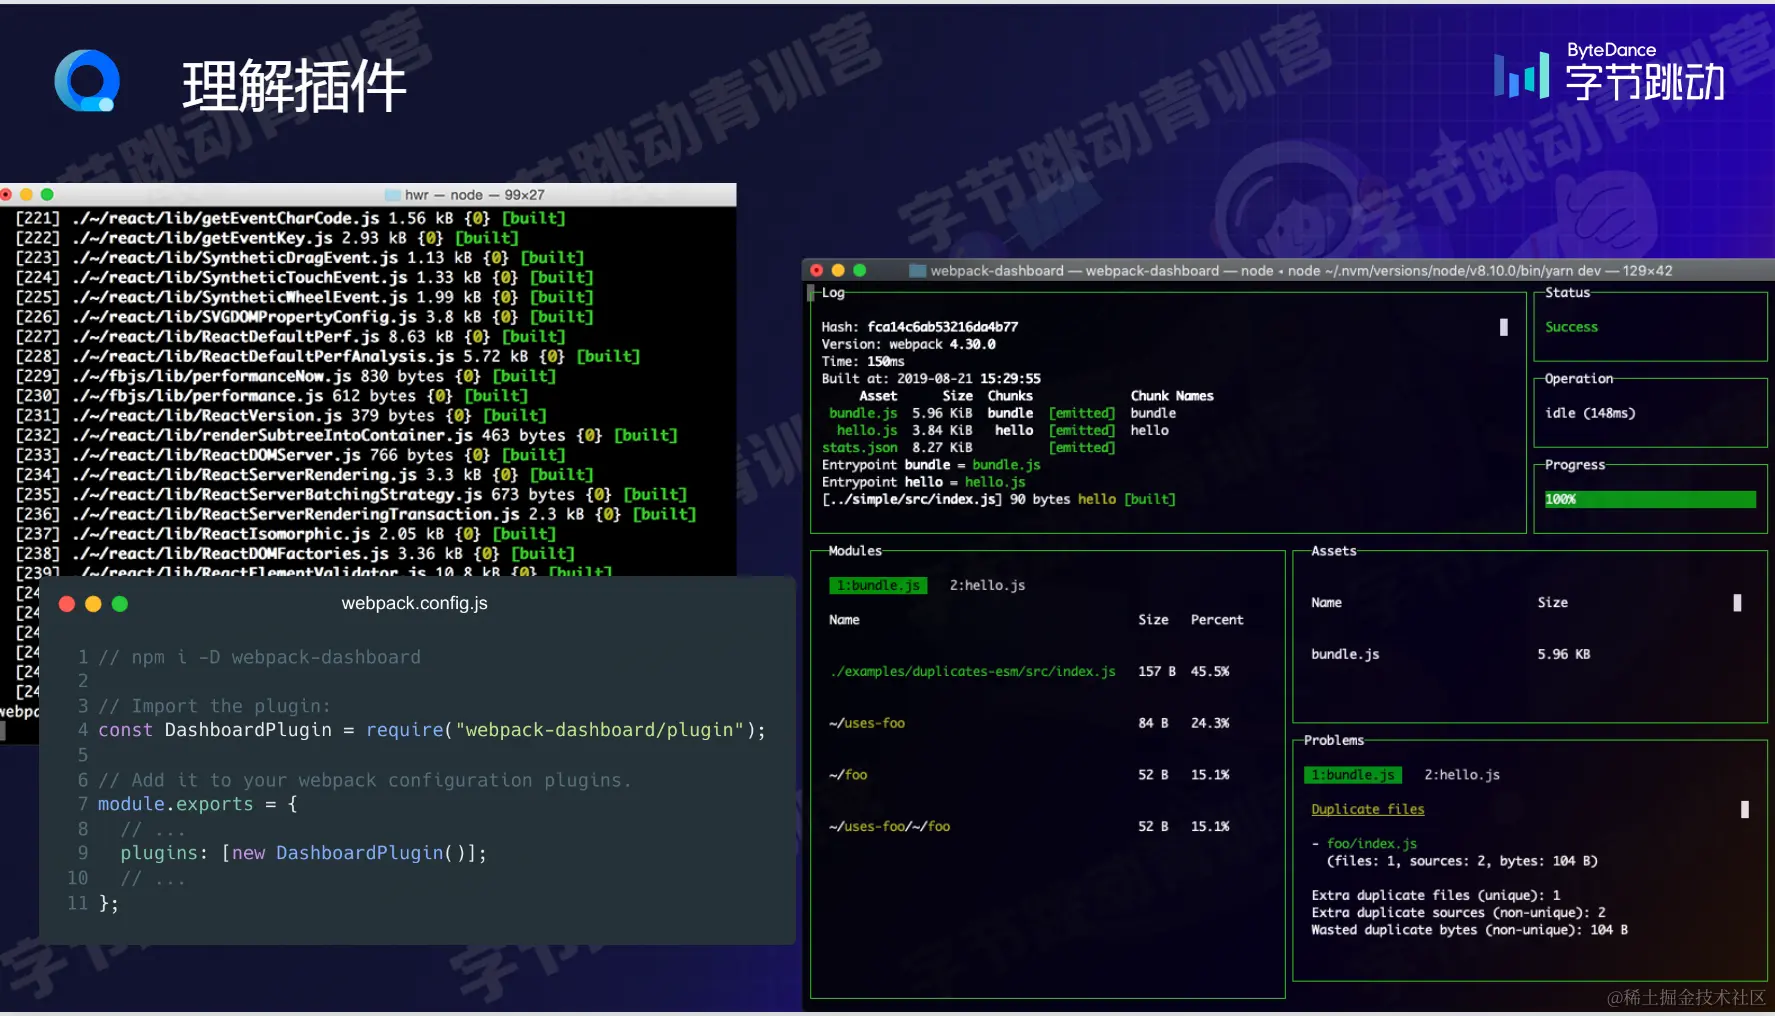1775x1016 pixels.
Task: Click the 'Hash: fca14c6ab53216da4b77' line in Log
Action: 920,327
